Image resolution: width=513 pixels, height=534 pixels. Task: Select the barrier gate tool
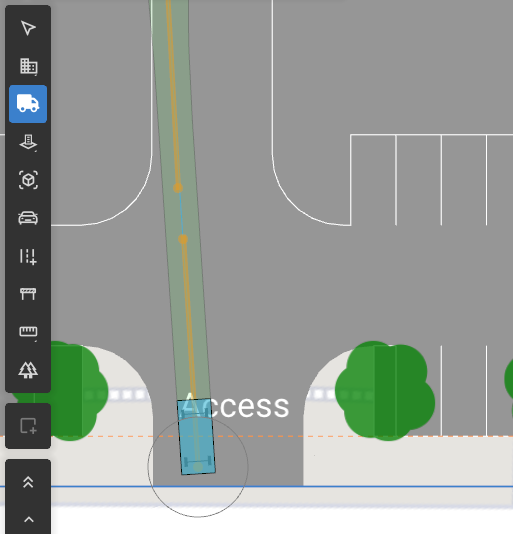click(x=28, y=294)
